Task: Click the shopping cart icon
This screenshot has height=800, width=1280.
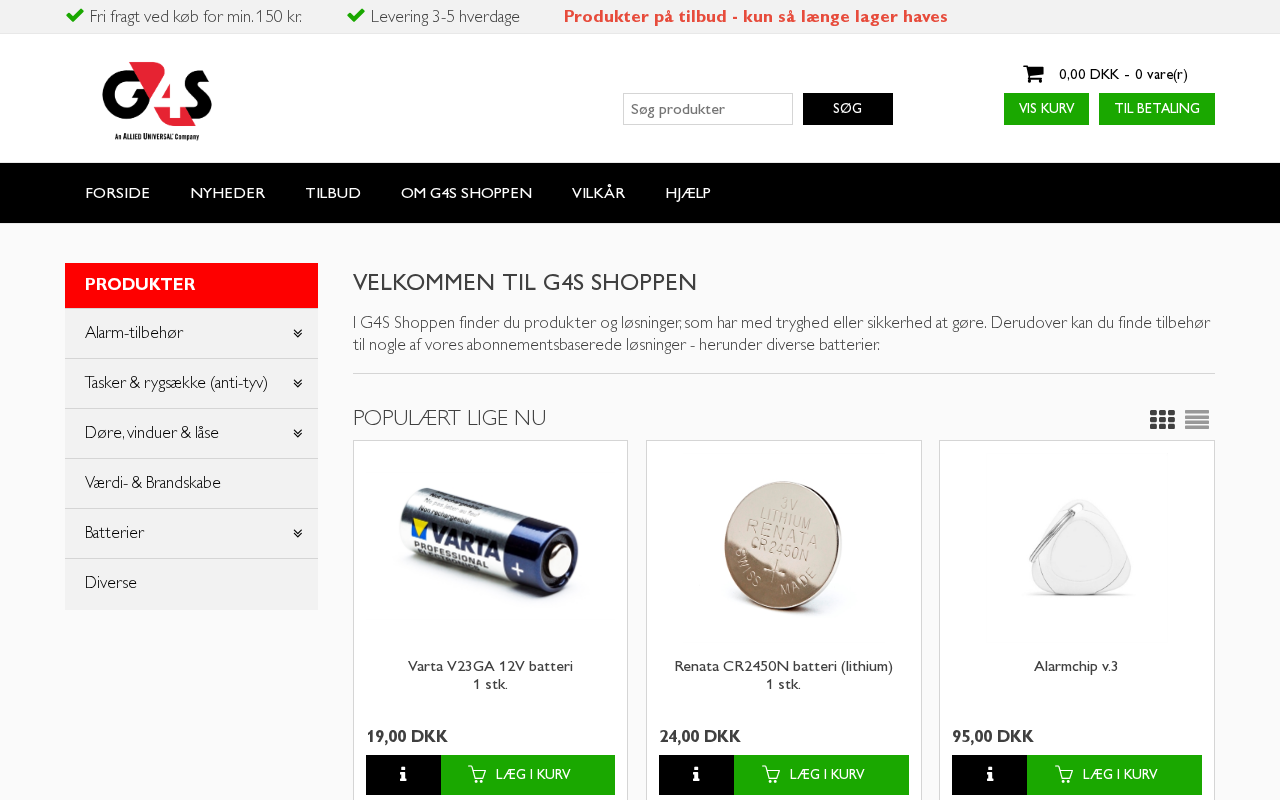Action: (x=1033, y=74)
